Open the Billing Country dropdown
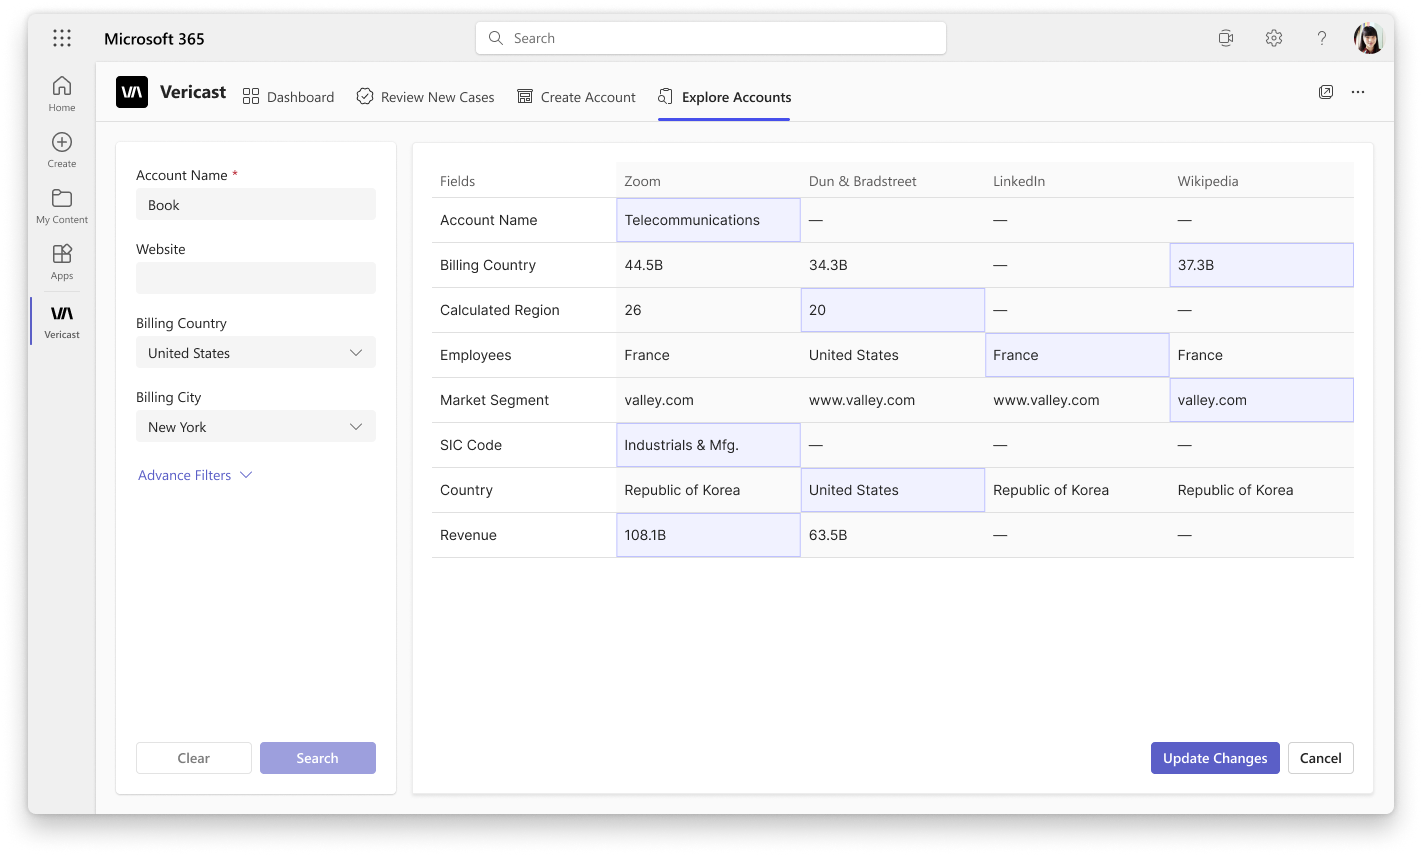The height and width of the screenshot is (856, 1422). 256,353
